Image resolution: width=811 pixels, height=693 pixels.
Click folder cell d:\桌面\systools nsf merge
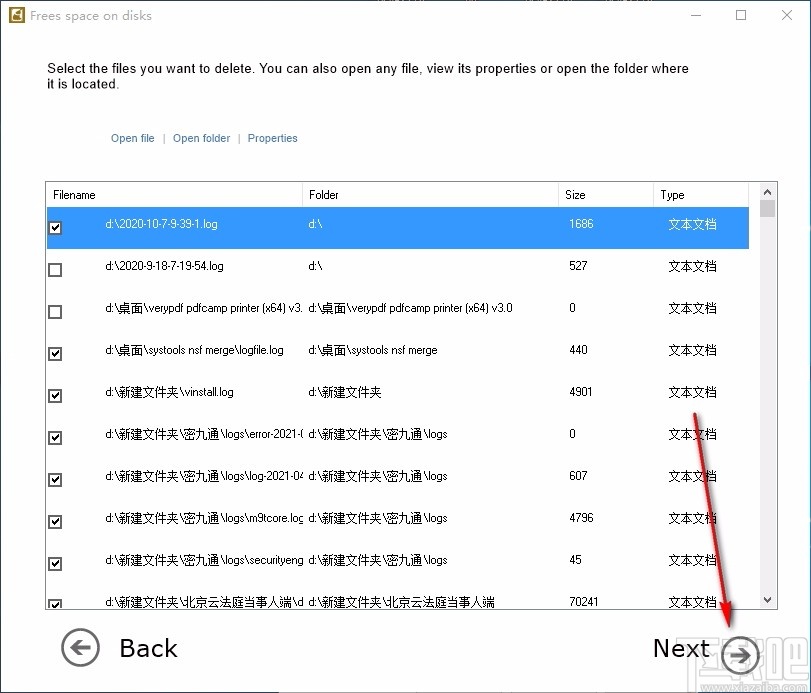pyautogui.click(x=373, y=350)
